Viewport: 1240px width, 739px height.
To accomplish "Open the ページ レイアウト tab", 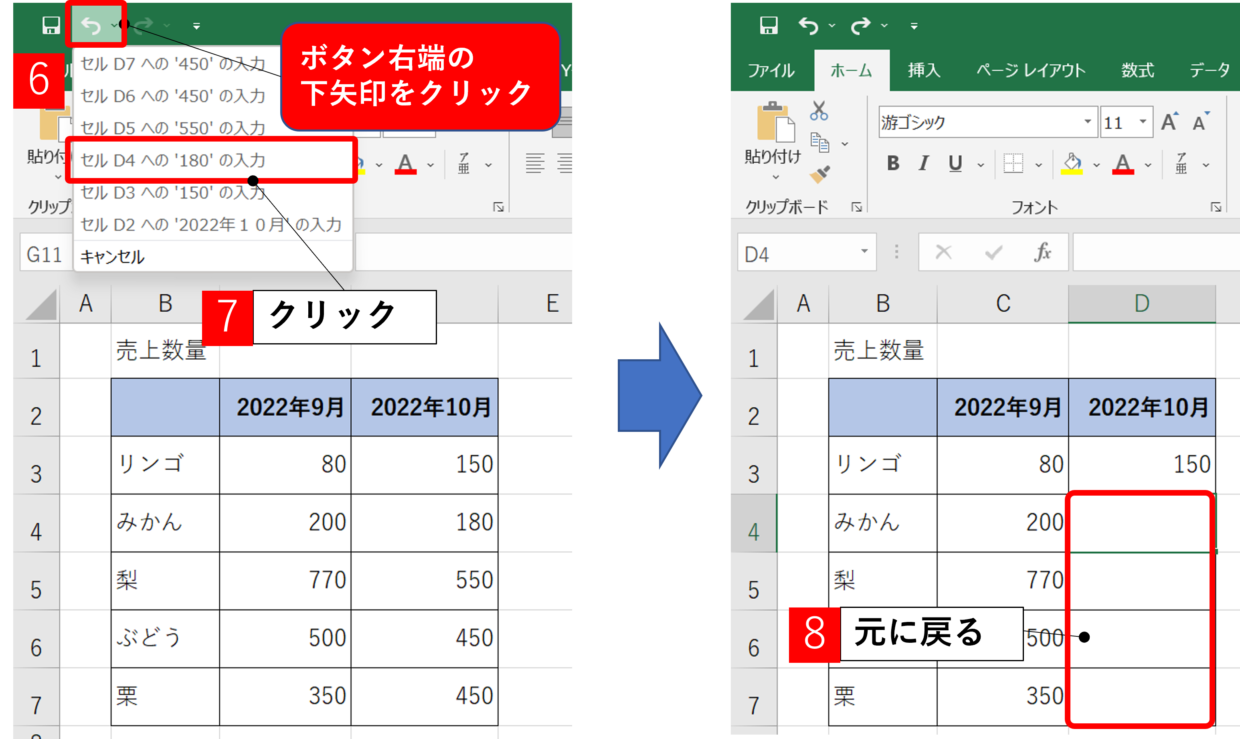I will click(x=1030, y=70).
